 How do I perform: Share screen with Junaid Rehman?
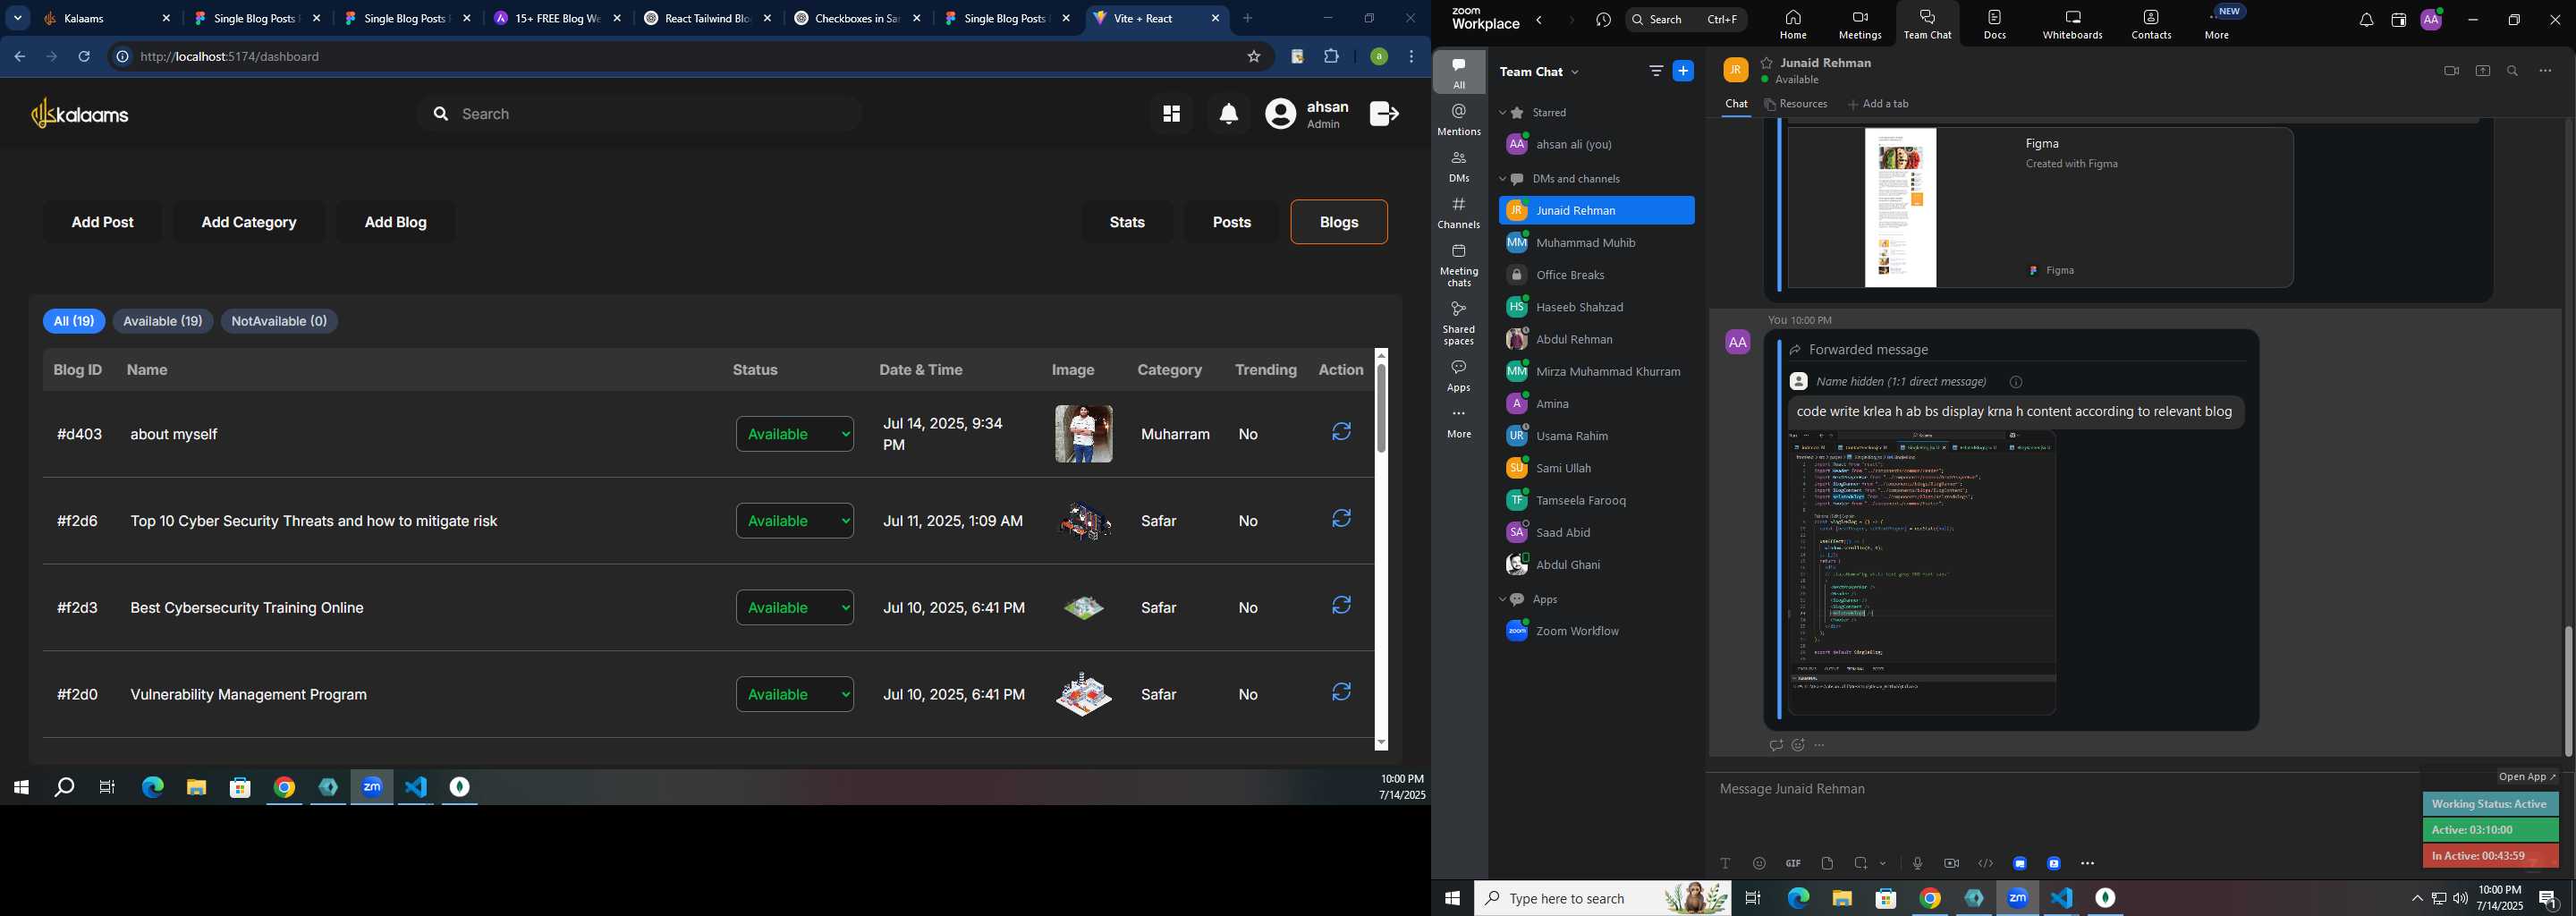coord(2483,71)
